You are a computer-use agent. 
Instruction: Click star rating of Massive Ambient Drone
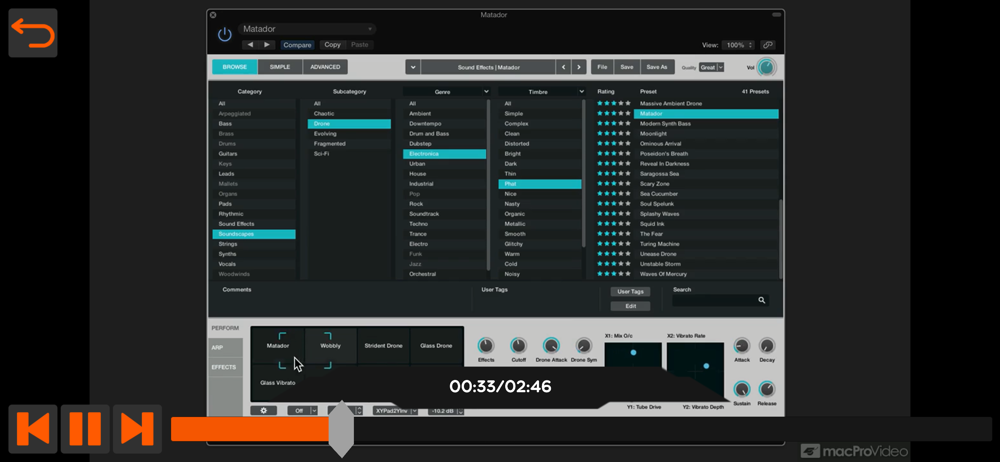pyautogui.click(x=614, y=103)
